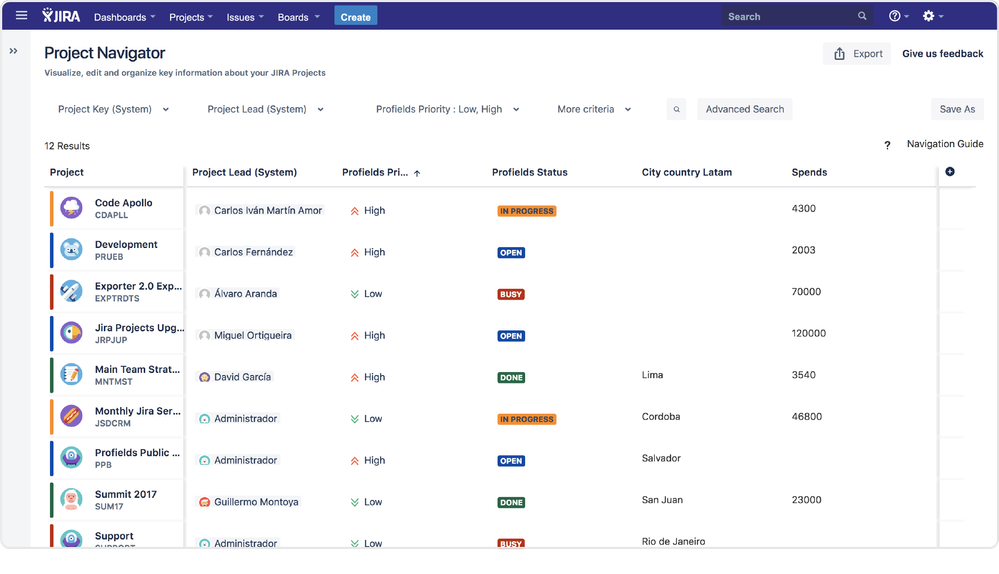The width and height of the screenshot is (999, 574).
Task: Click into the top Search field
Action: 796,17
